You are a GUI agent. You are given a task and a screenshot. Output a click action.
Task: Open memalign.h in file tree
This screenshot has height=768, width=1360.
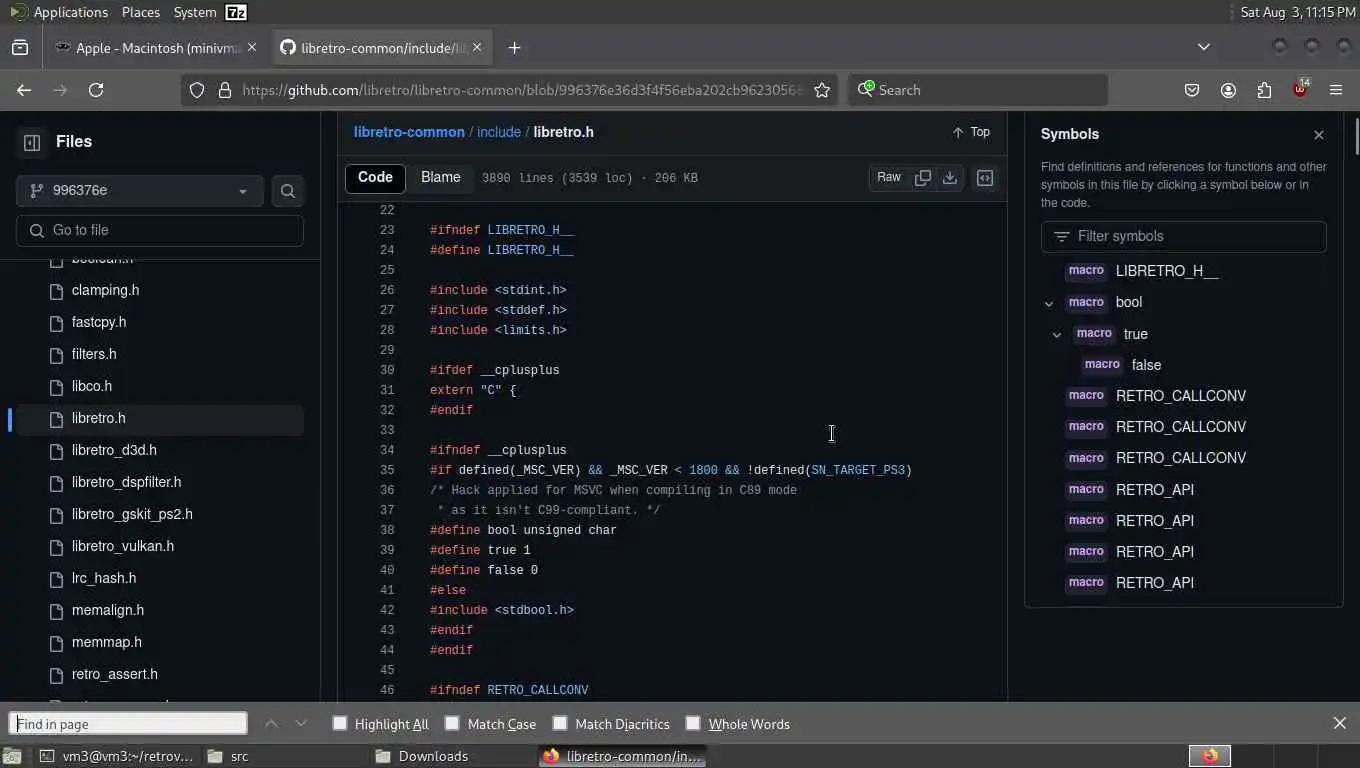point(108,610)
